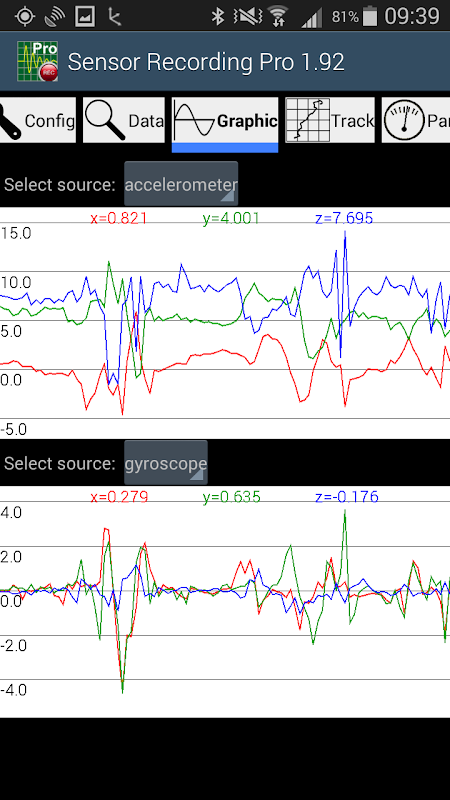Image resolution: width=450 pixels, height=800 pixels.
Task: Select the Data magnifying glass icon
Action: click(106, 120)
